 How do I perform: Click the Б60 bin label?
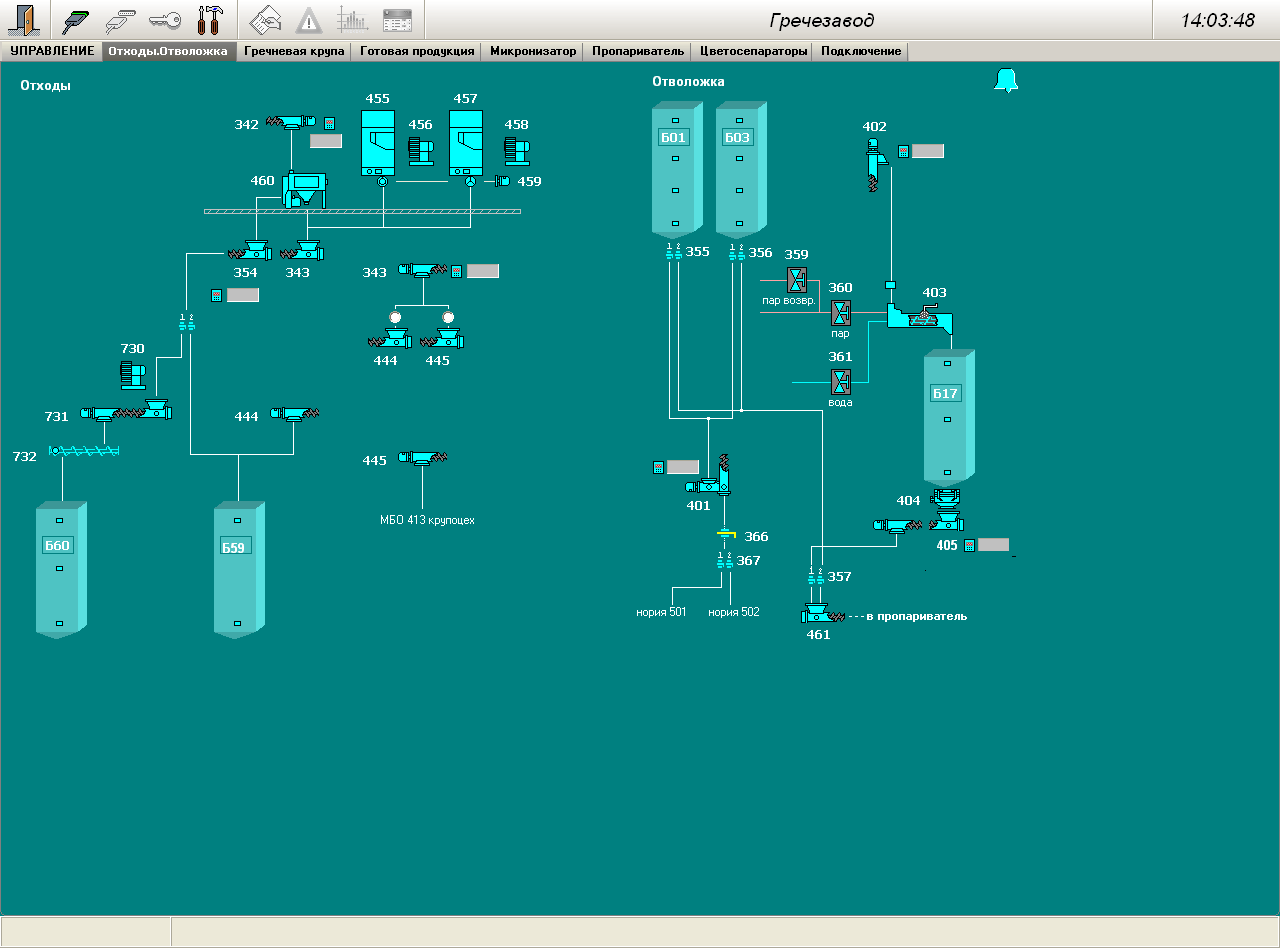click(57, 545)
